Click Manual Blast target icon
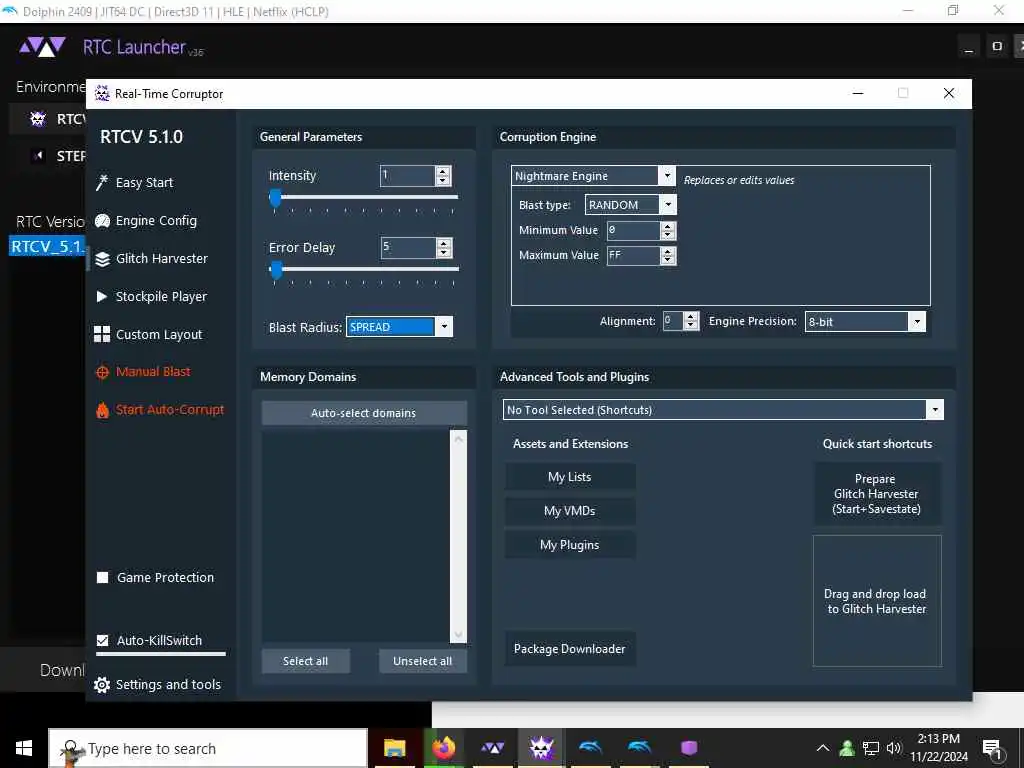The height and width of the screenshot is (768, 1024). (x=102, y=372)
